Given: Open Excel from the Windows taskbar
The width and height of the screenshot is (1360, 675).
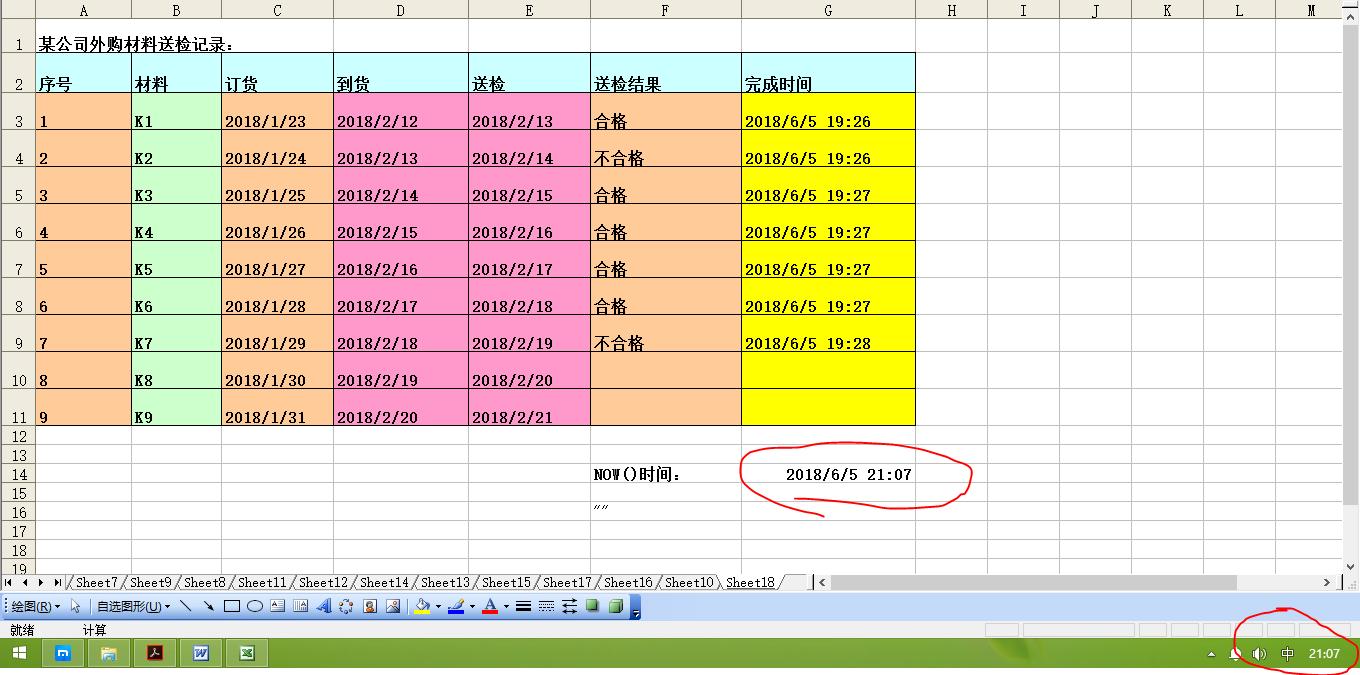Looking at the screenshot, I should click(x=246, y=653).
